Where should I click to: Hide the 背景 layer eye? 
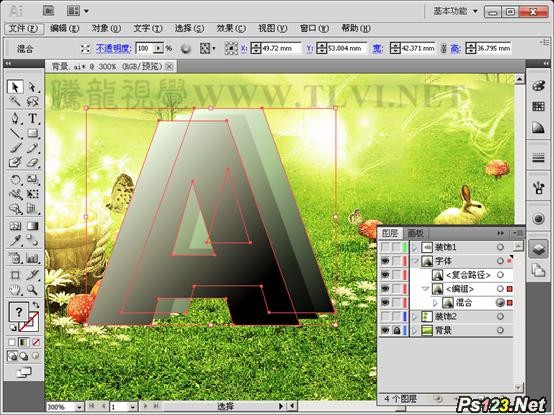385,331
